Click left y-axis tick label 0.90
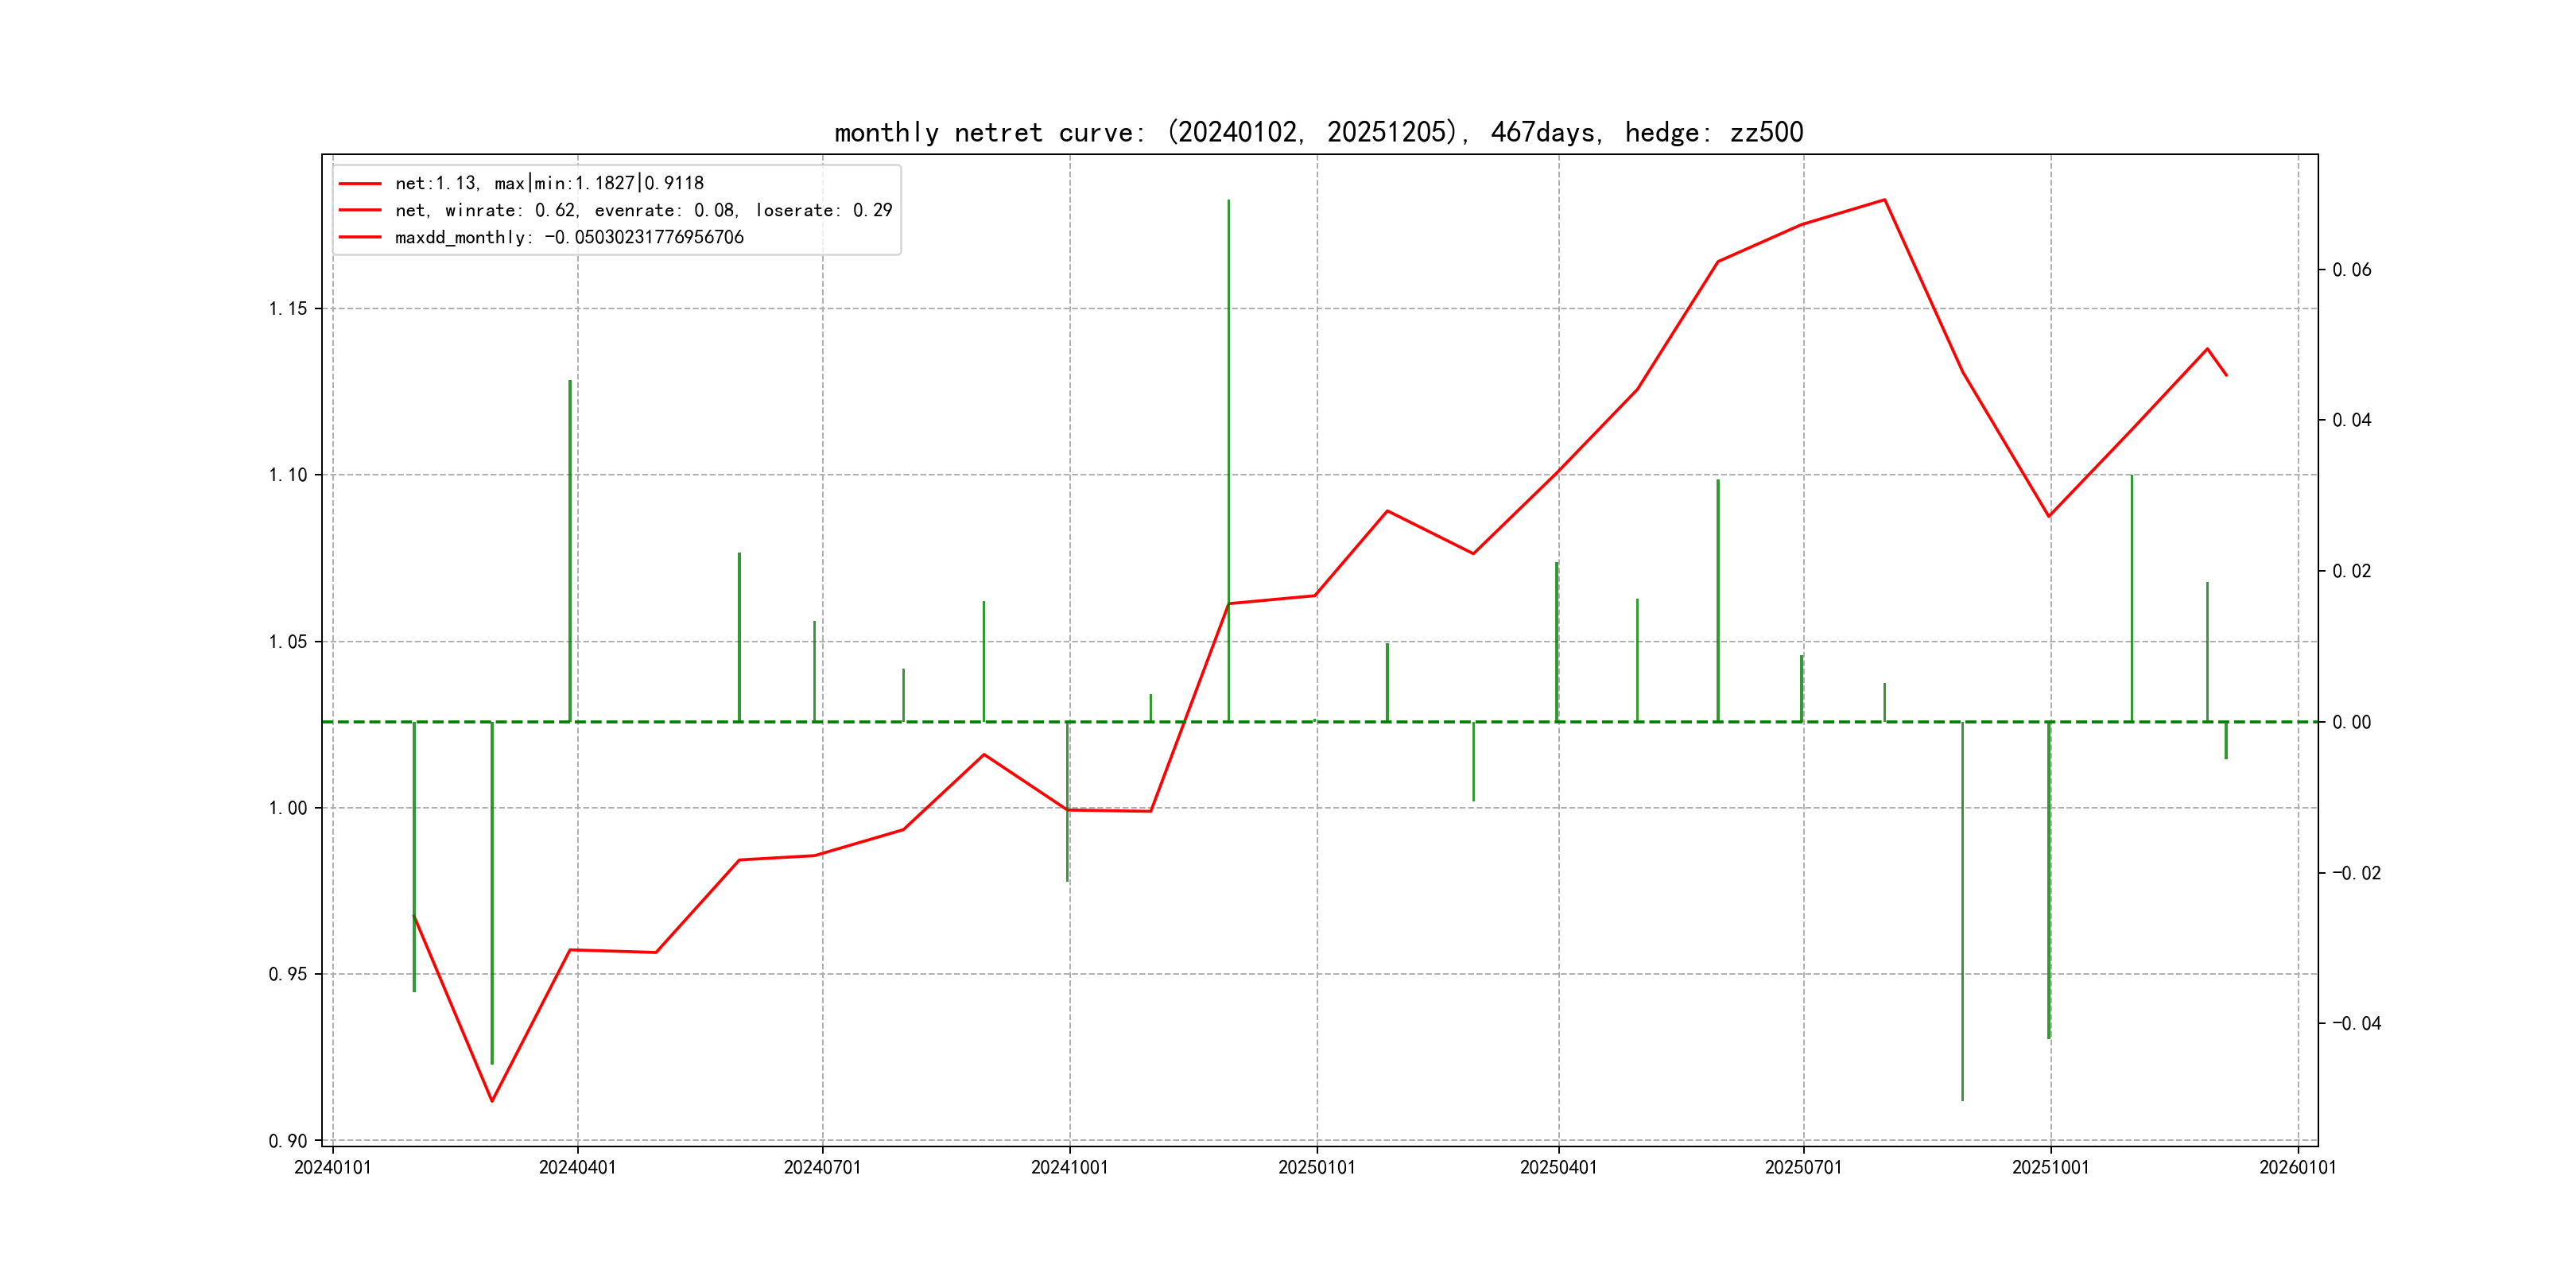The height and width of the screenshot is (1288, 2576). (288, 1141)
